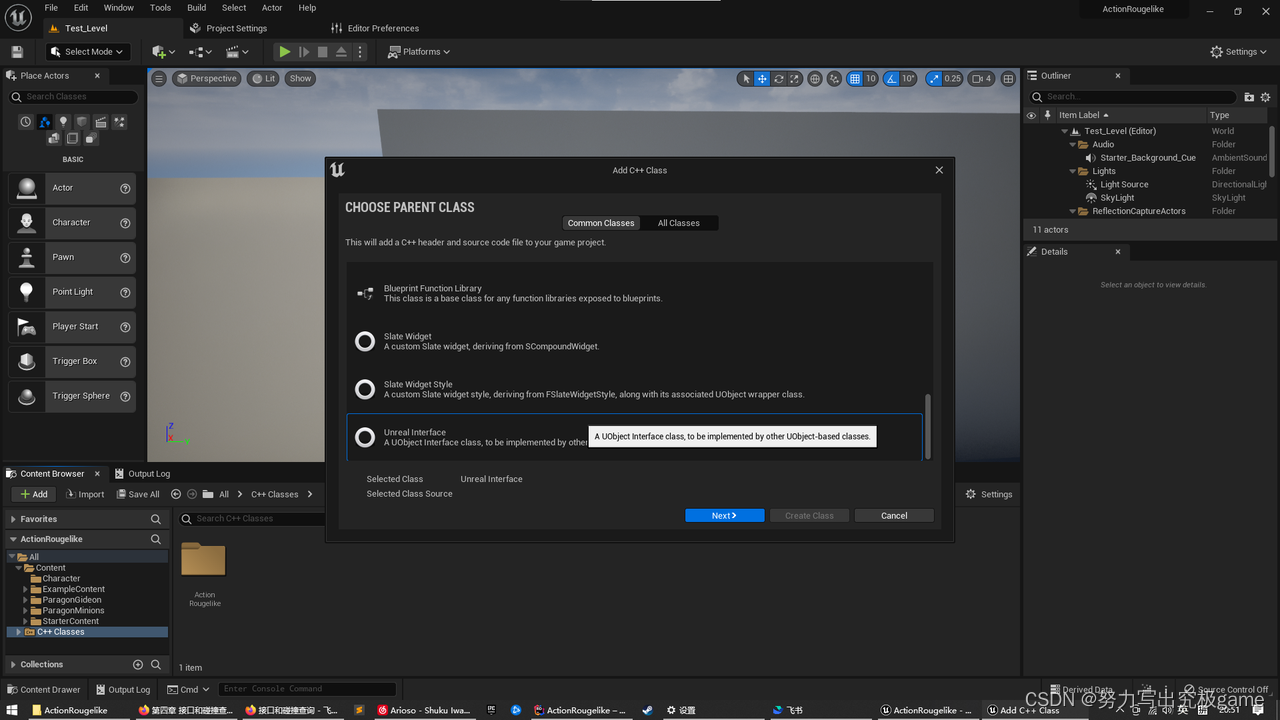Select Common Classes tab in dialog
Image resolution: width=1280 pixels, height=720 pixels.
click(x=601, y=223)
